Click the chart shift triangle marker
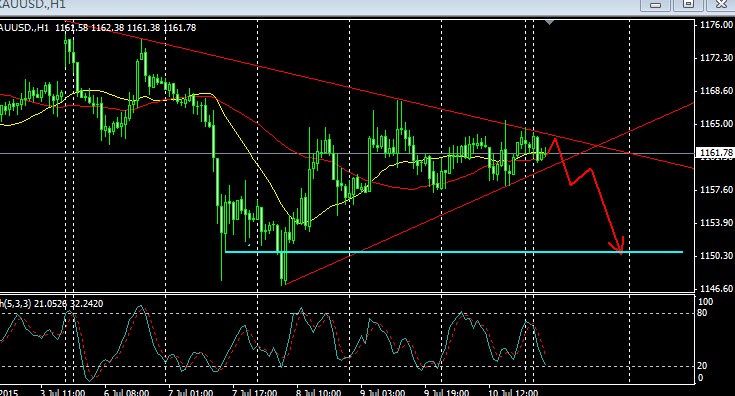 coord(549,22)
